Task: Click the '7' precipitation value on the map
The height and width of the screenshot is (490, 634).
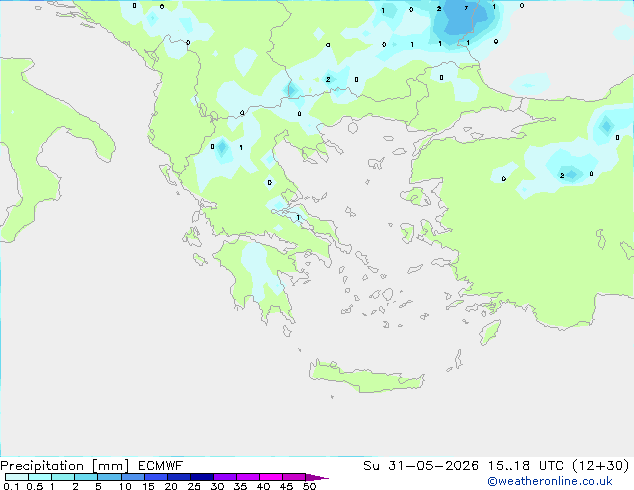Action: pos(466,8)
